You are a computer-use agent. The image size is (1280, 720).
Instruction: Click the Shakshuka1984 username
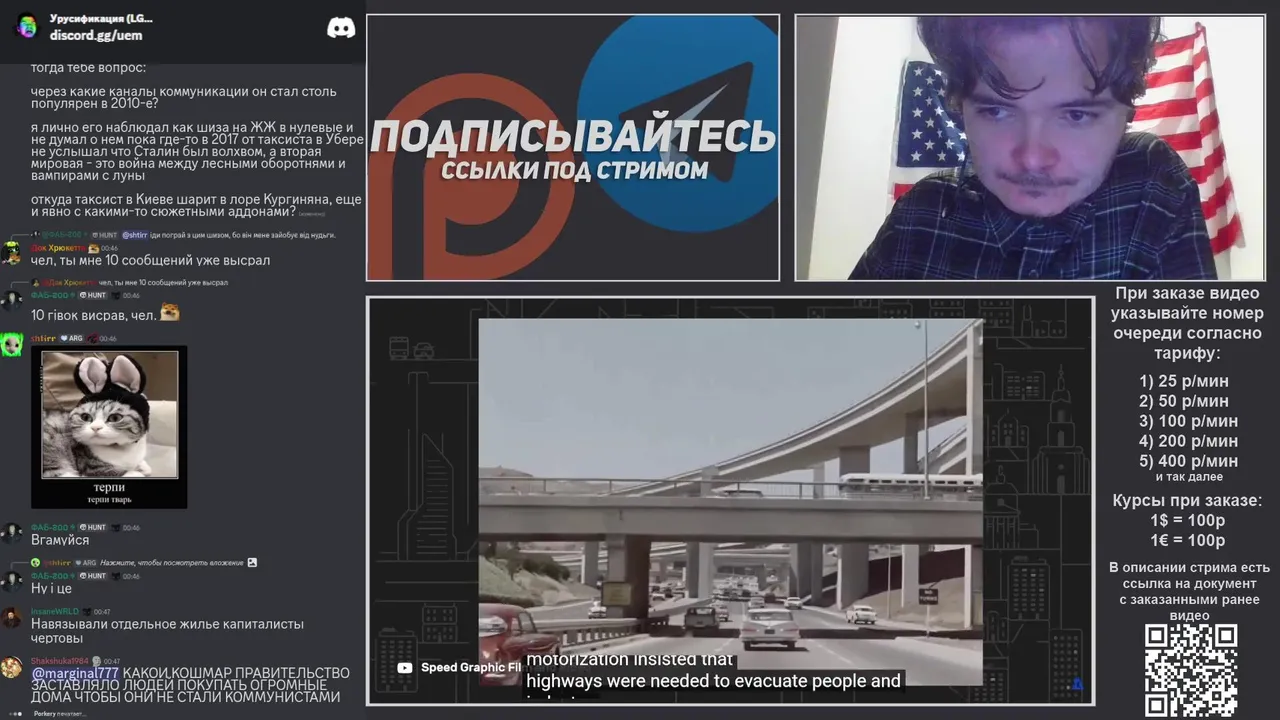[59, 661]
